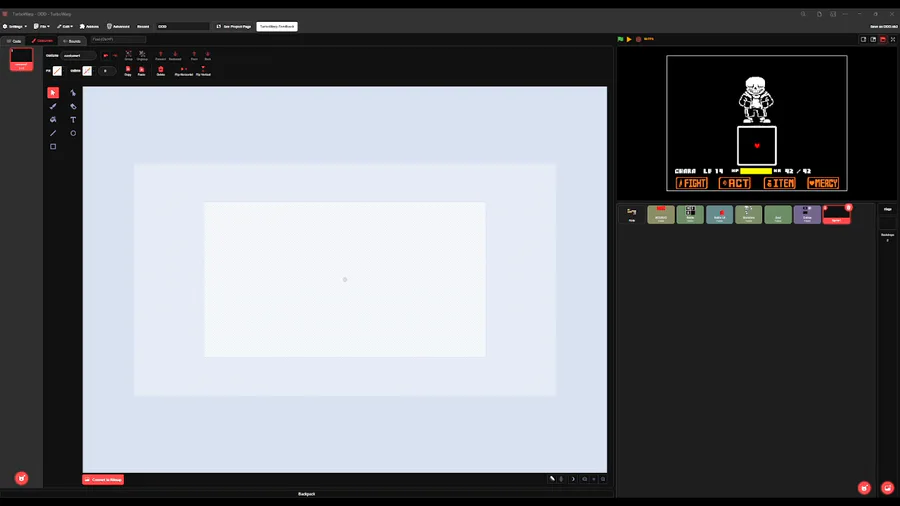Move the selection Forward one layer

coord(161,55)
